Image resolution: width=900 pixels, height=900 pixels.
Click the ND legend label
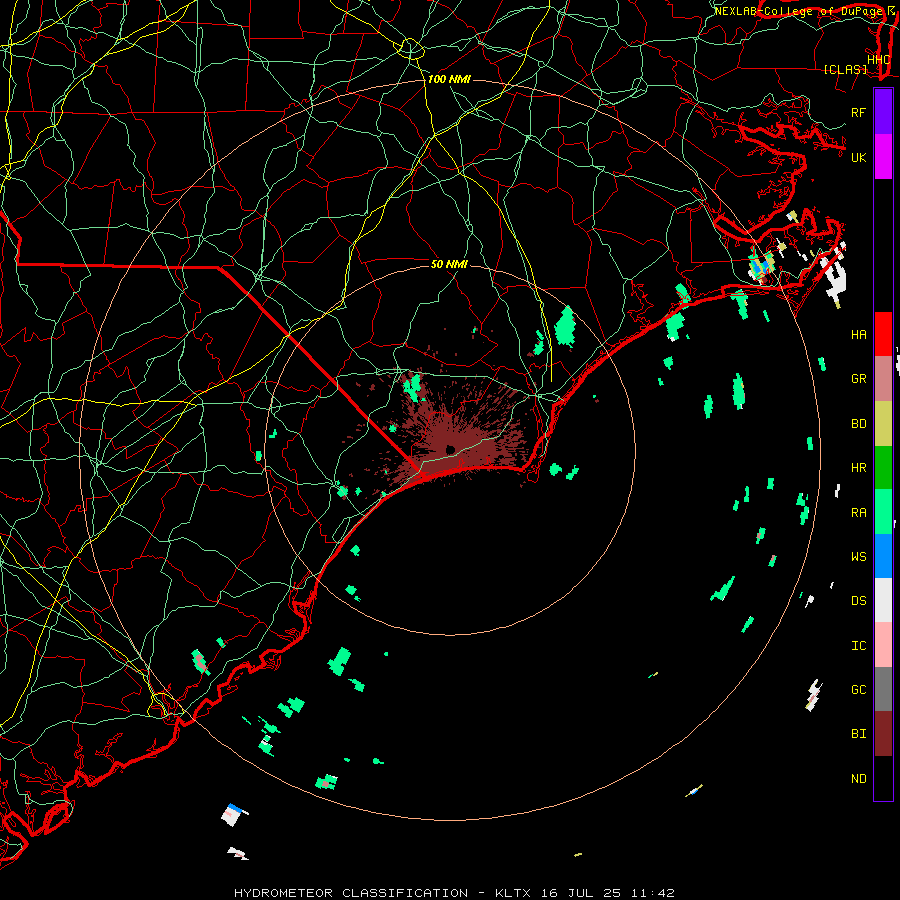point(858,778)
